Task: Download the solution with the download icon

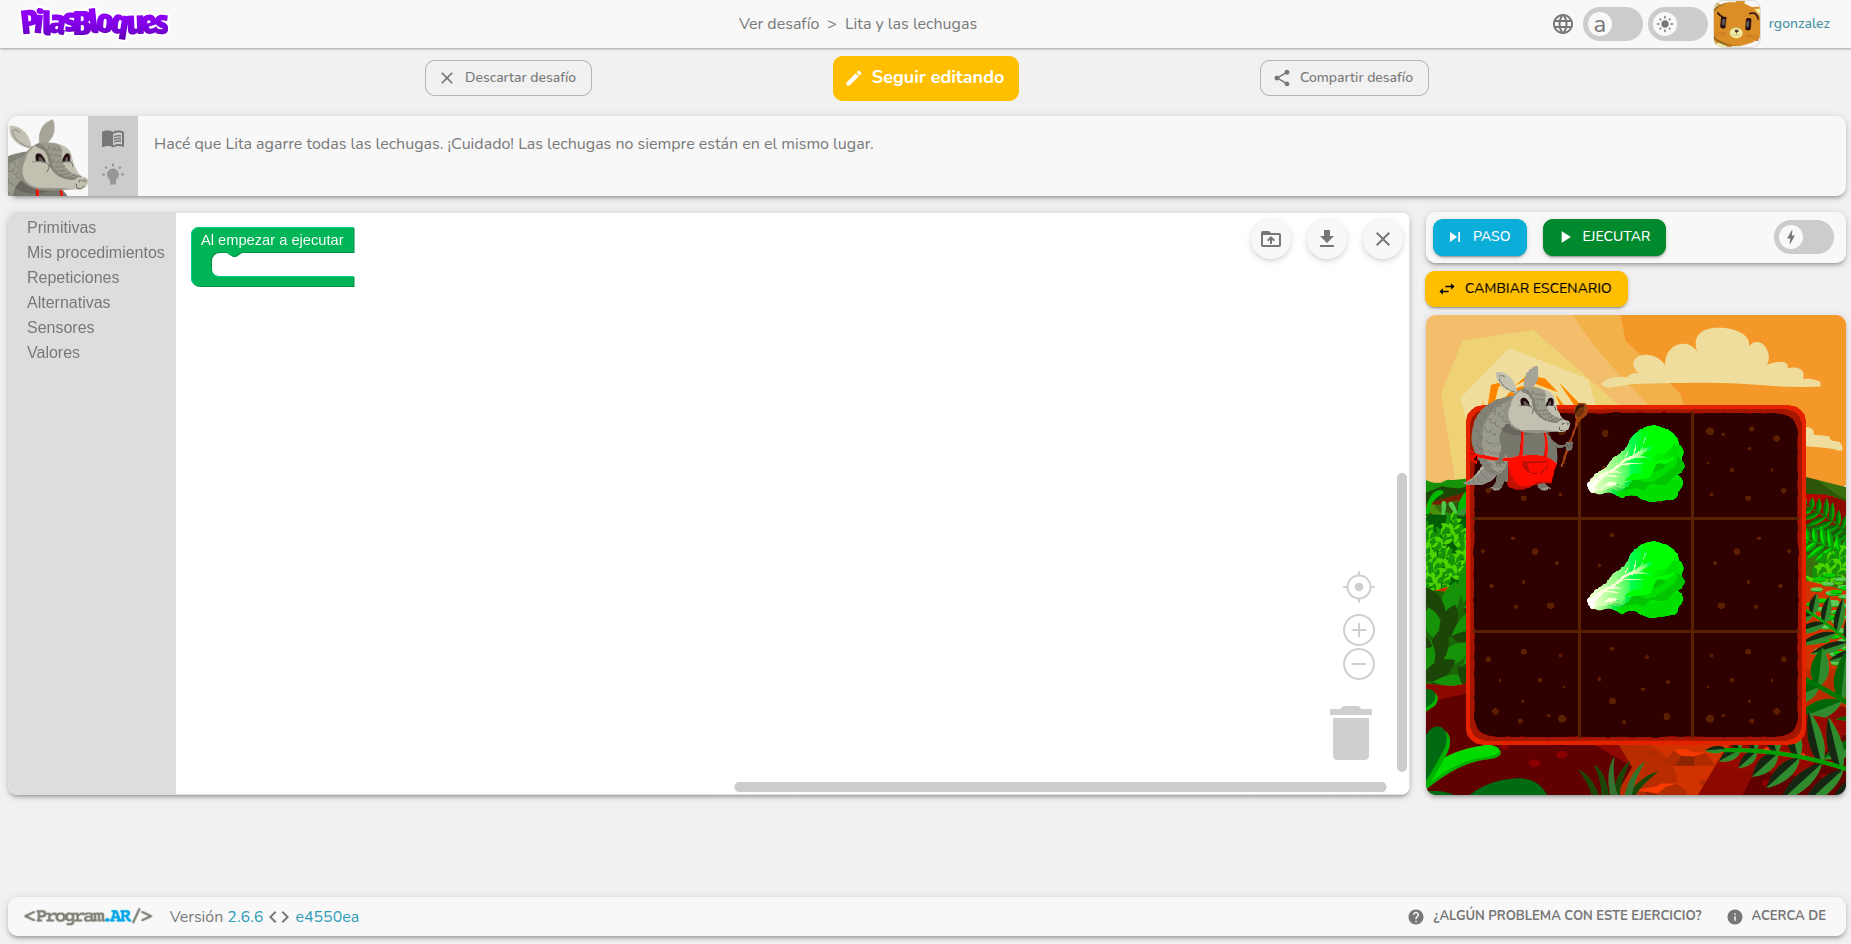Action: [x=1326, y=239]
